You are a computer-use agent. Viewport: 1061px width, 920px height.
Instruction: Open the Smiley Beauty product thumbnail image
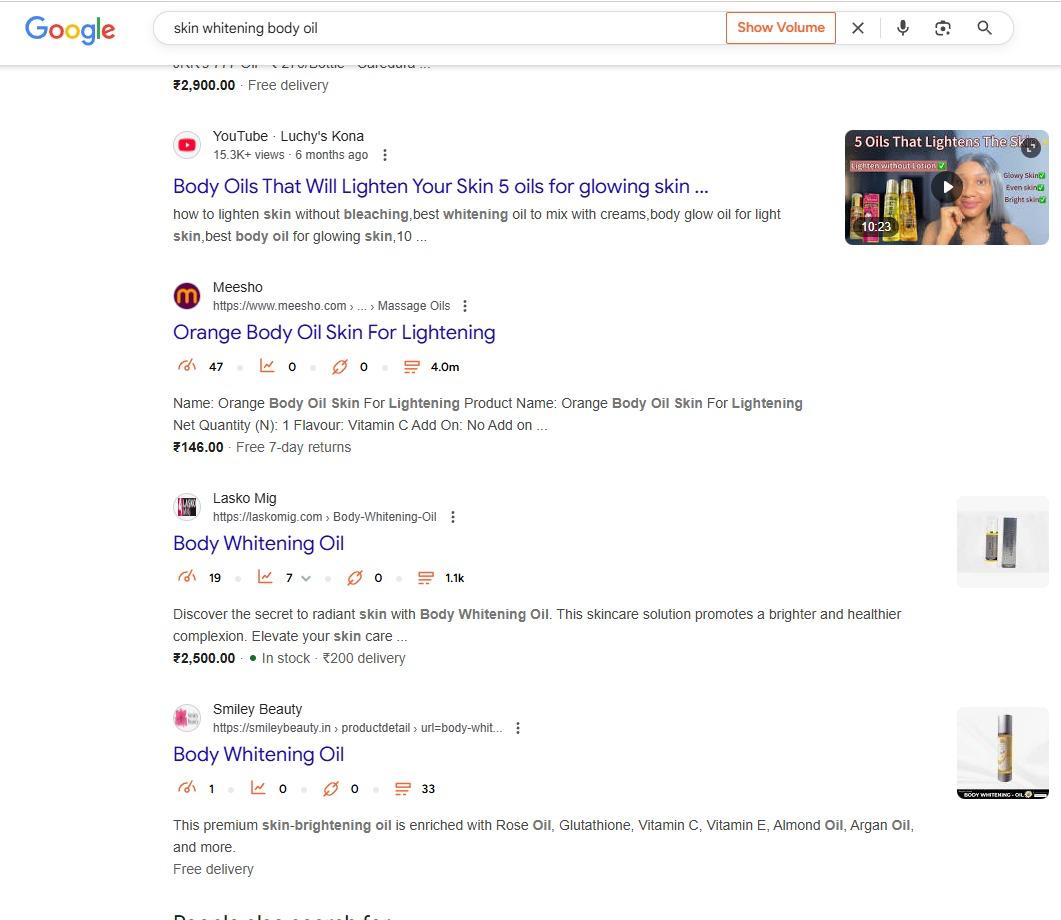[1003, 753]
